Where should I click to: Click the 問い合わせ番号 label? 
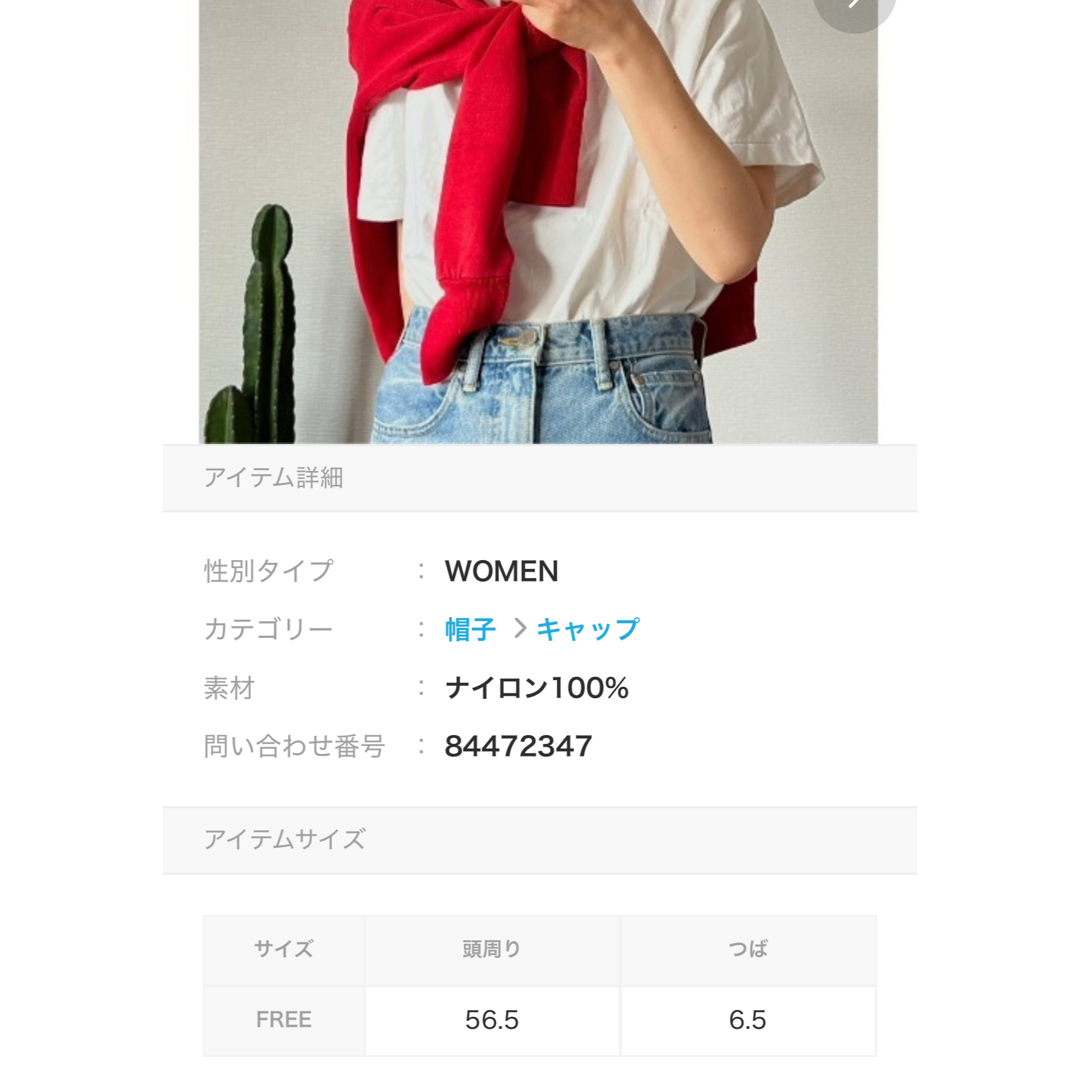click(294, 746)
